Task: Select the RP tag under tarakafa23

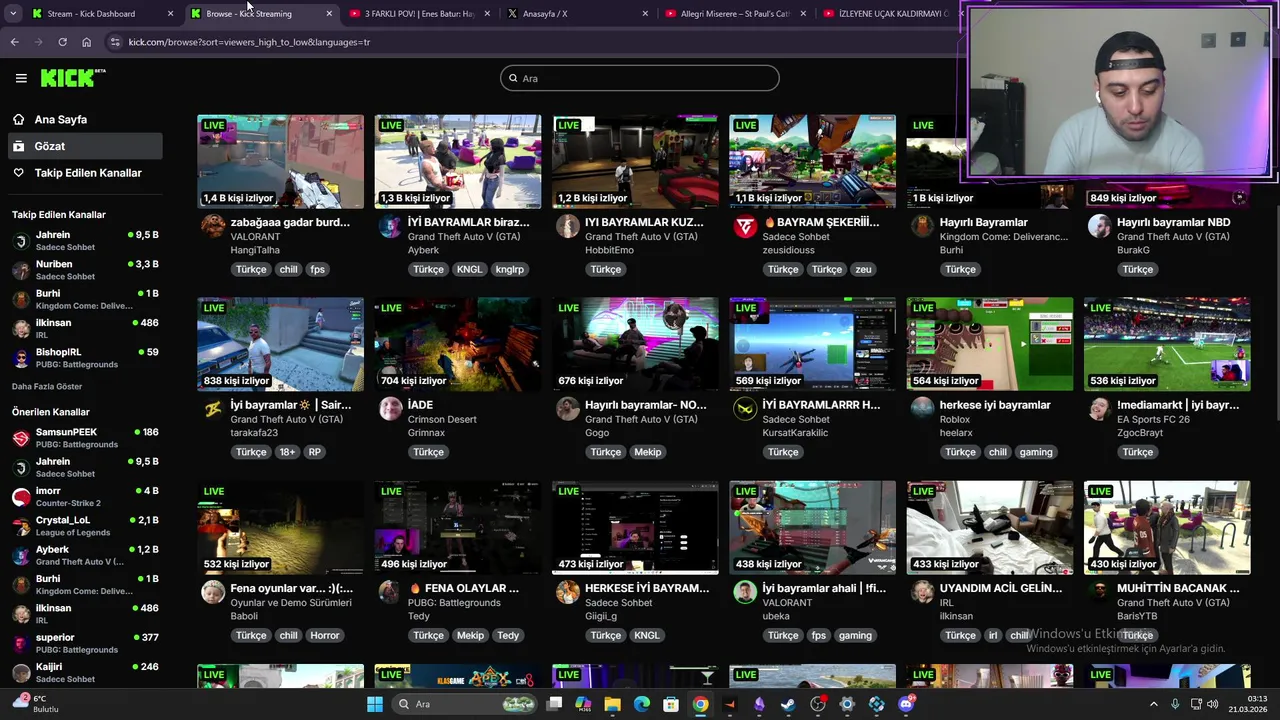Action: click(315, 452)
